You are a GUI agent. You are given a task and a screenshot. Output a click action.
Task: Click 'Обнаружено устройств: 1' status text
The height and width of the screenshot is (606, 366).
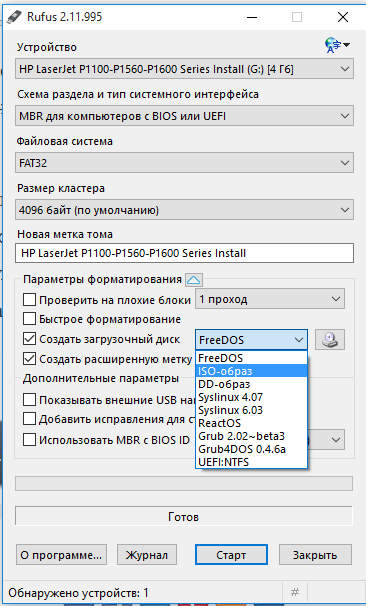pos(78,592)
